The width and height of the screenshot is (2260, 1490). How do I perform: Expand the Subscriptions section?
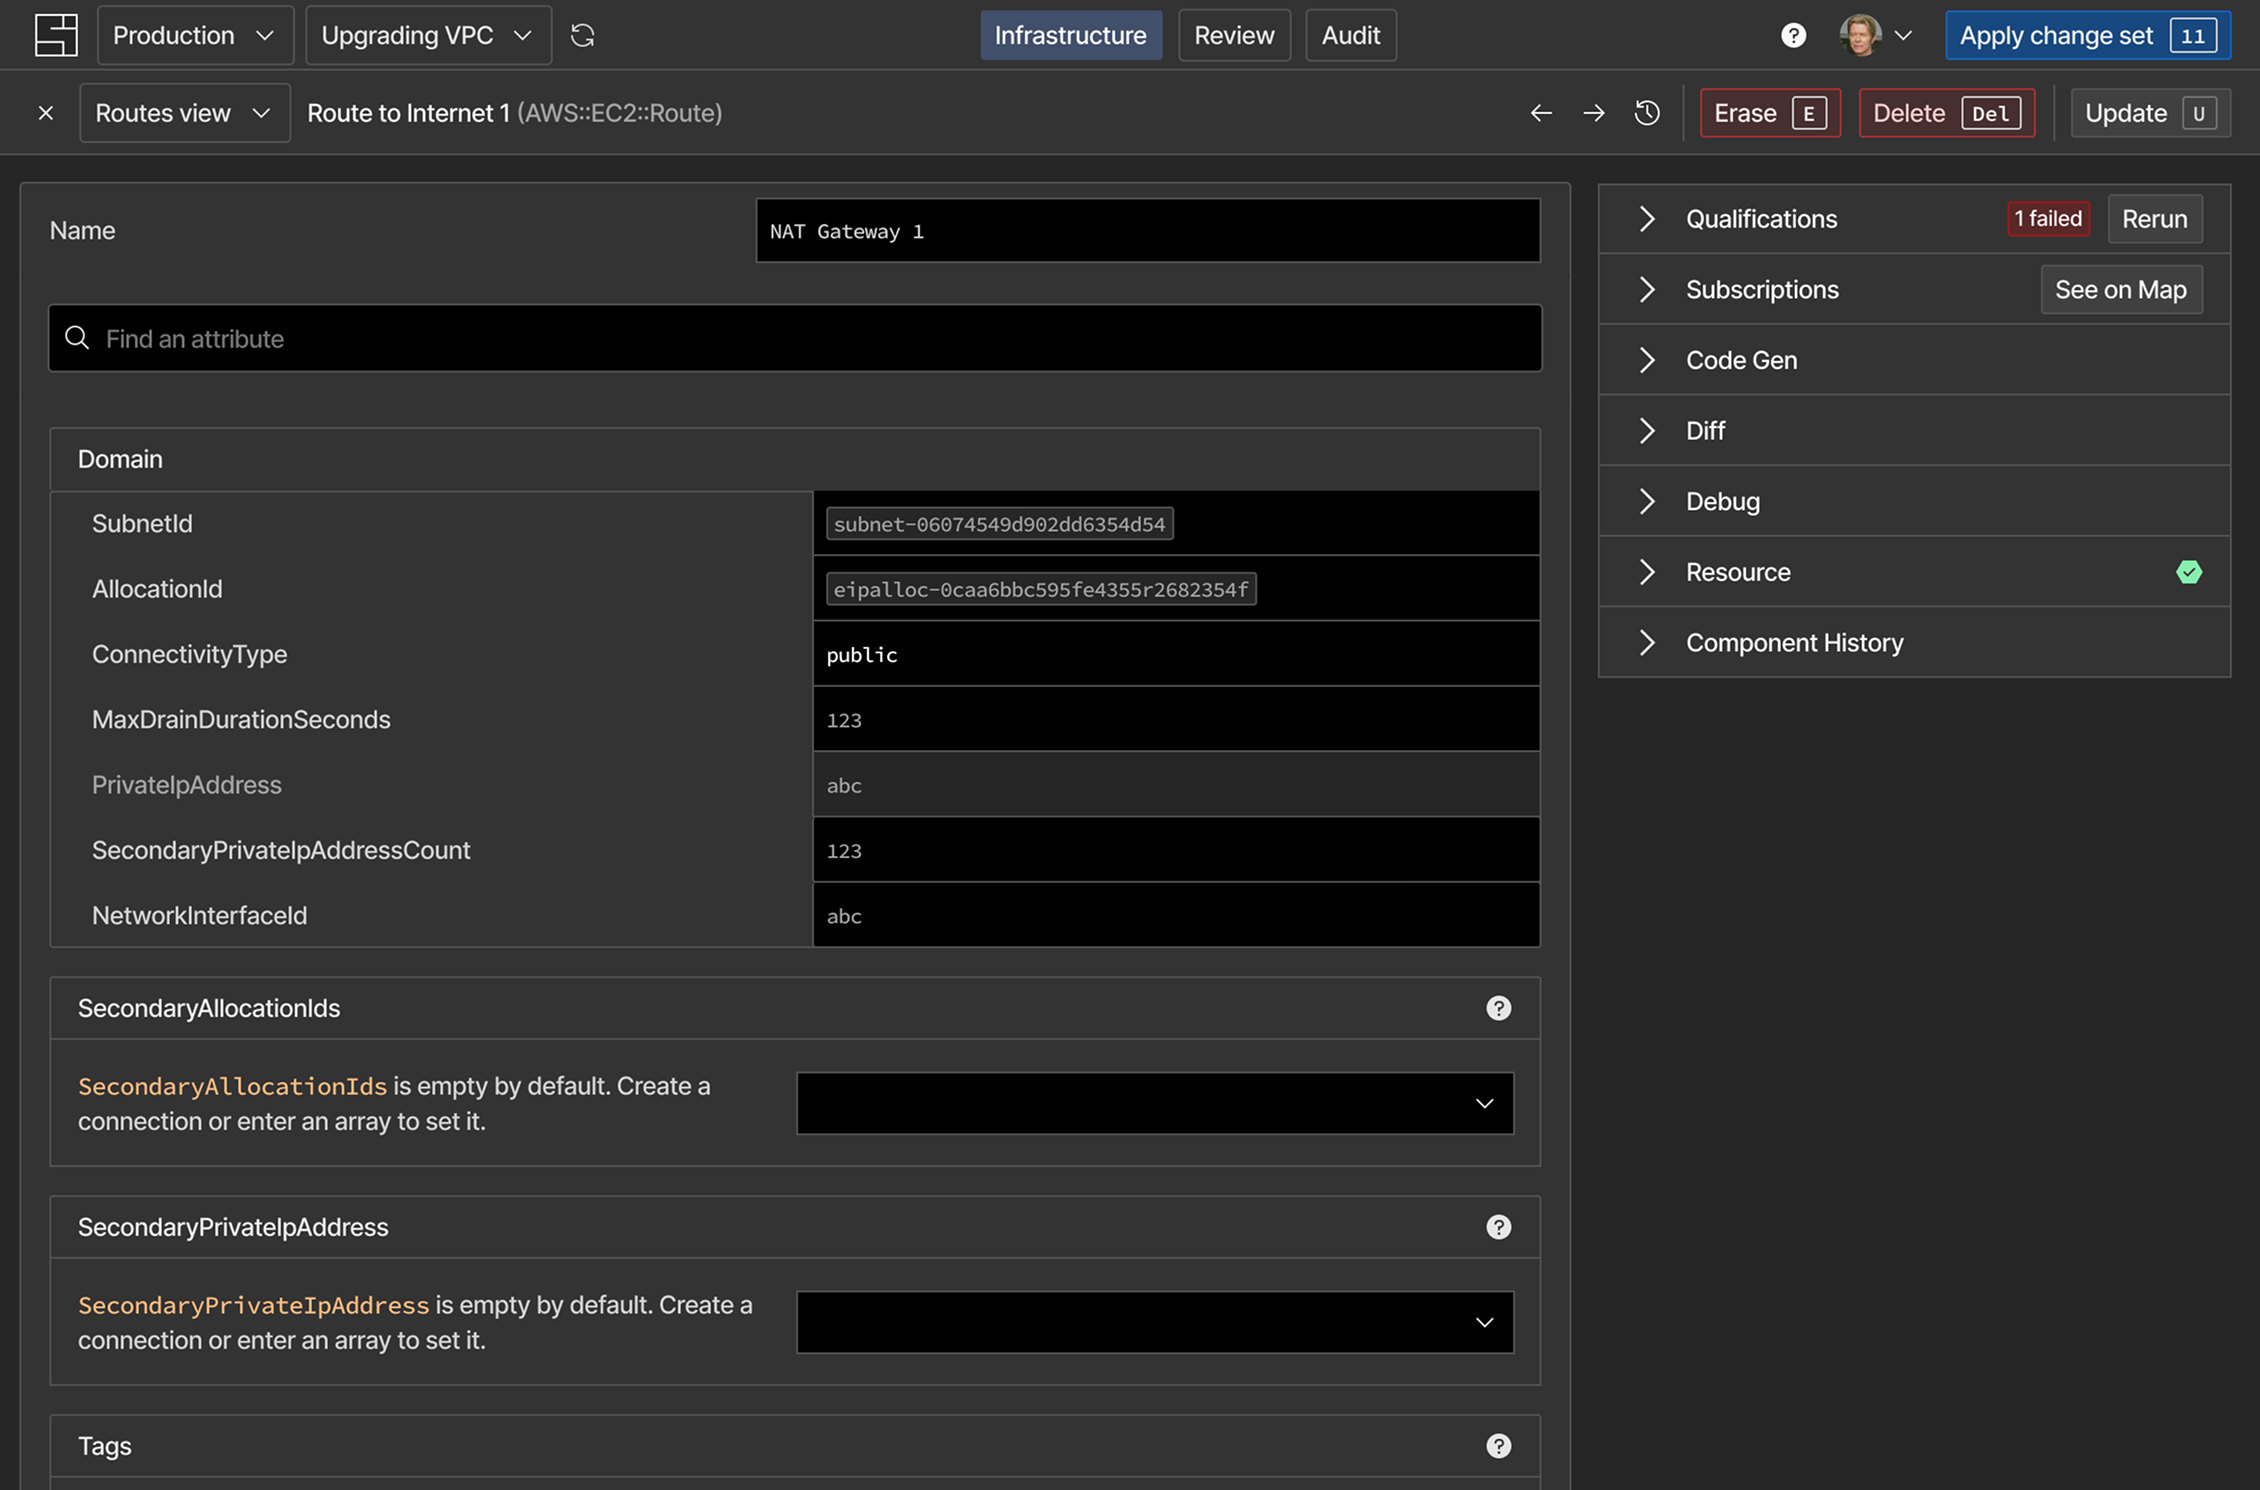click(1647, 289)
